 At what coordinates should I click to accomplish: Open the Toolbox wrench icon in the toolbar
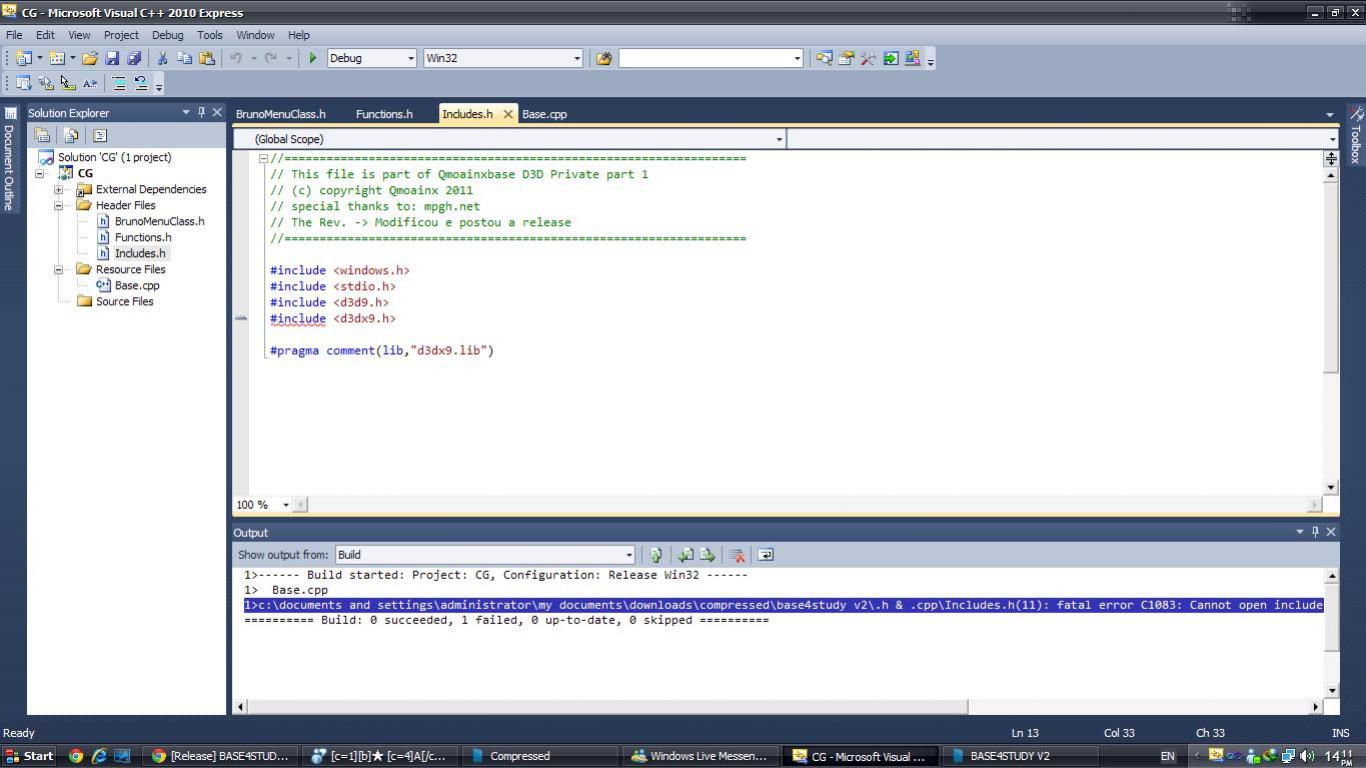tap(868, 58)
